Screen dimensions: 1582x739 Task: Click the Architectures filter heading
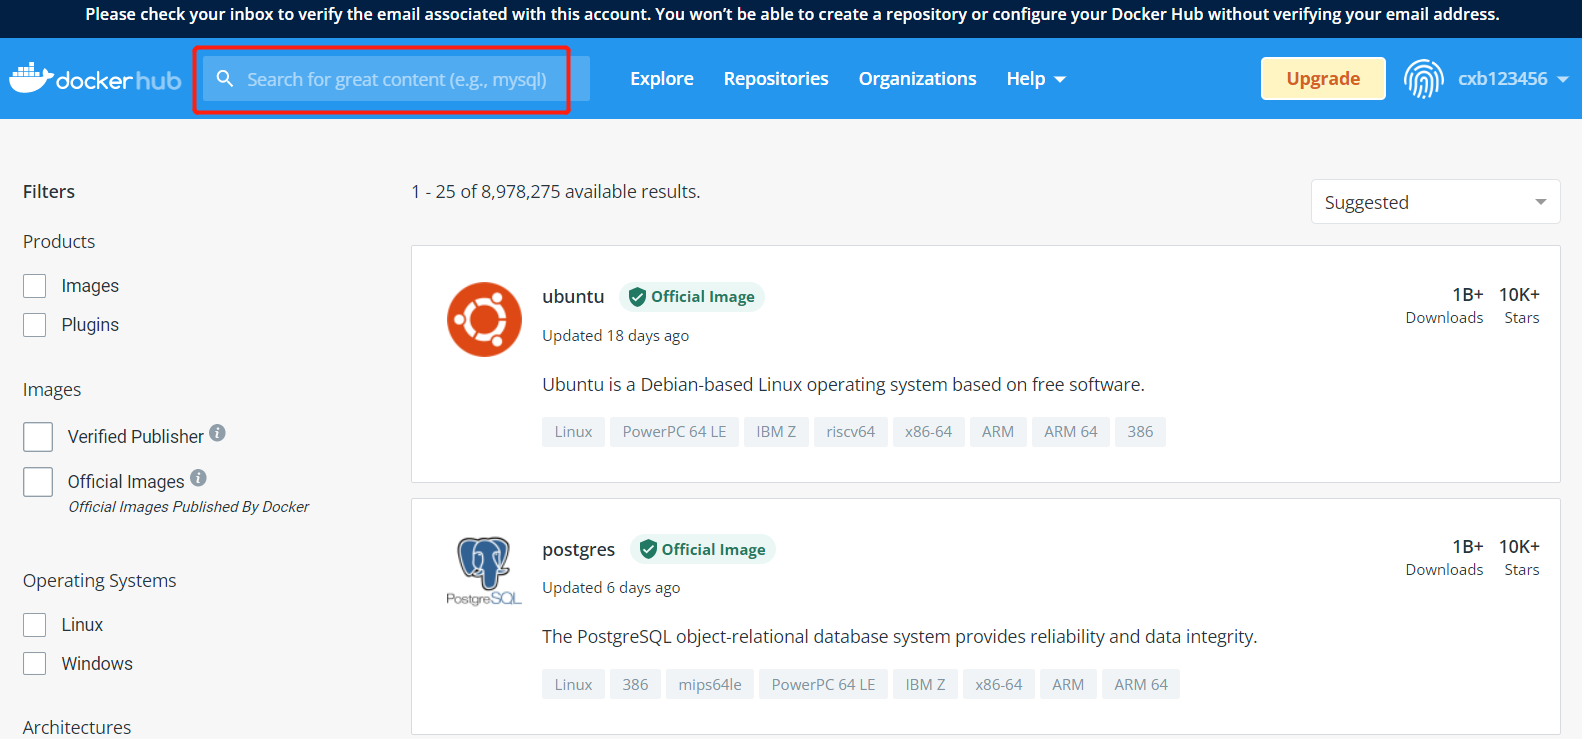77,728
